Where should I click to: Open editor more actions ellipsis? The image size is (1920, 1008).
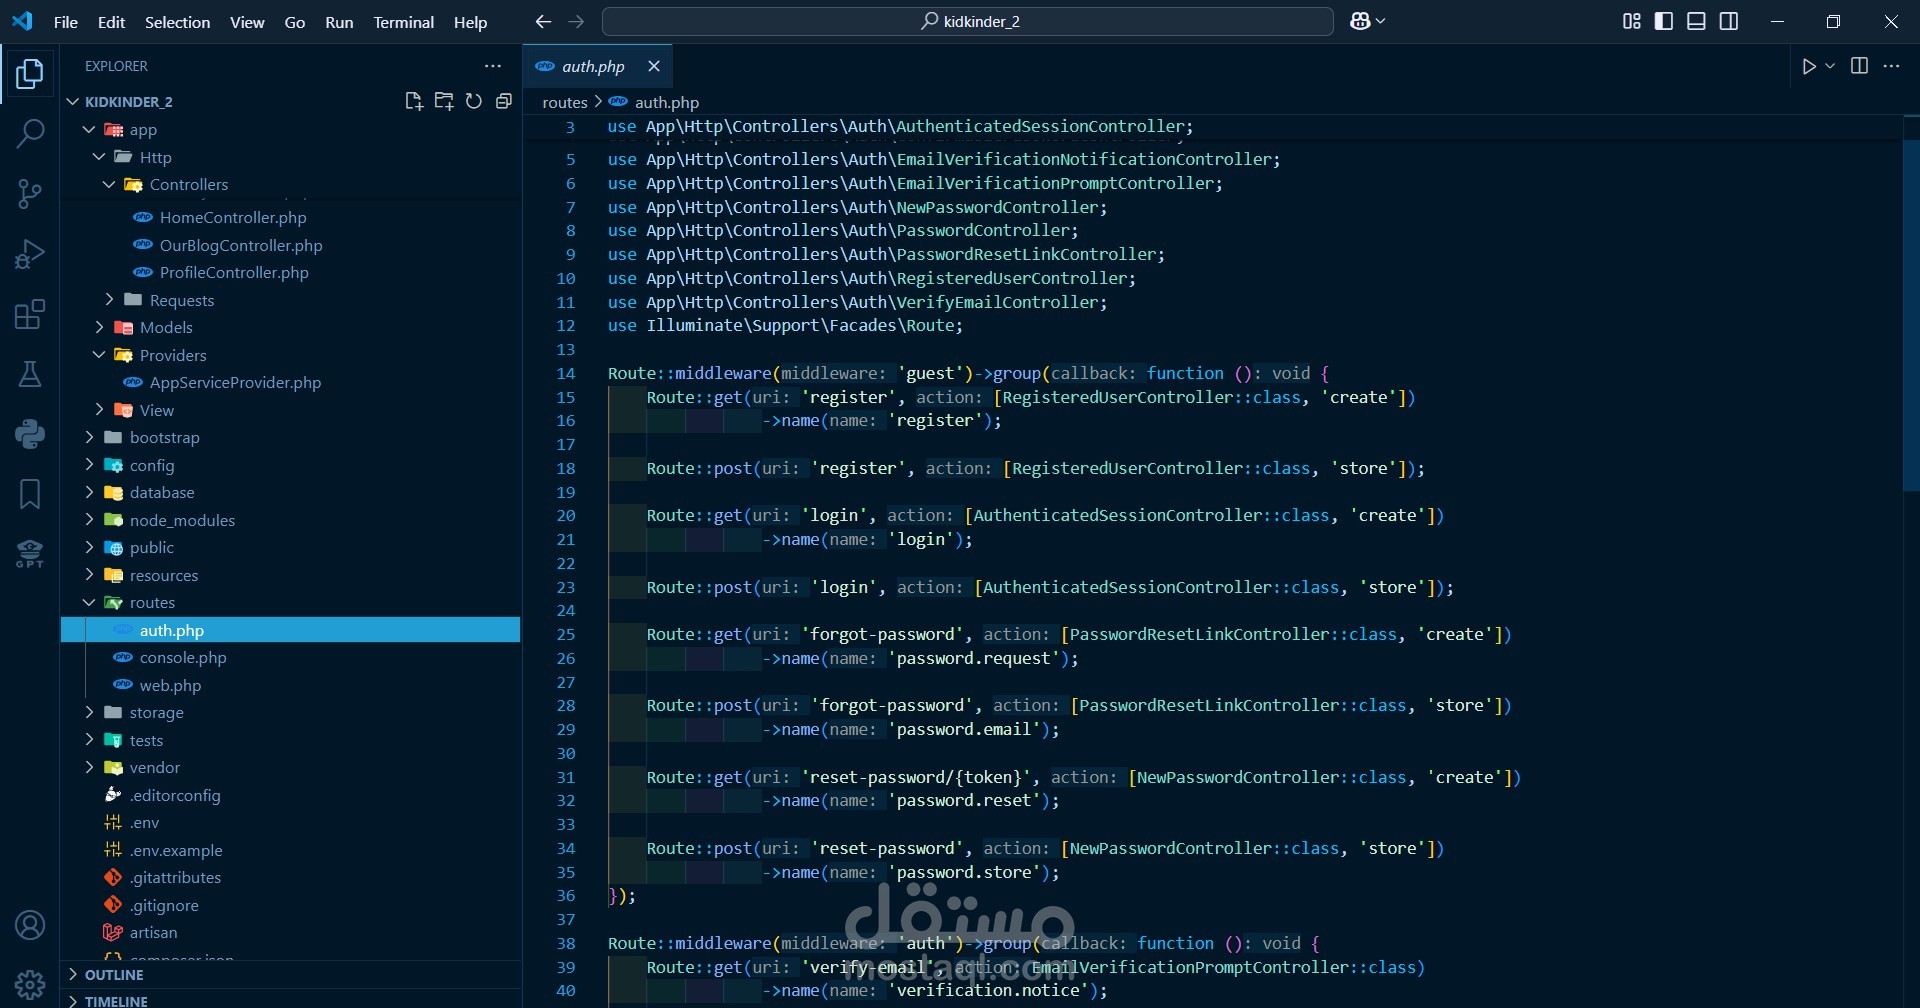pyautogui.click(x=1891, y=66)
